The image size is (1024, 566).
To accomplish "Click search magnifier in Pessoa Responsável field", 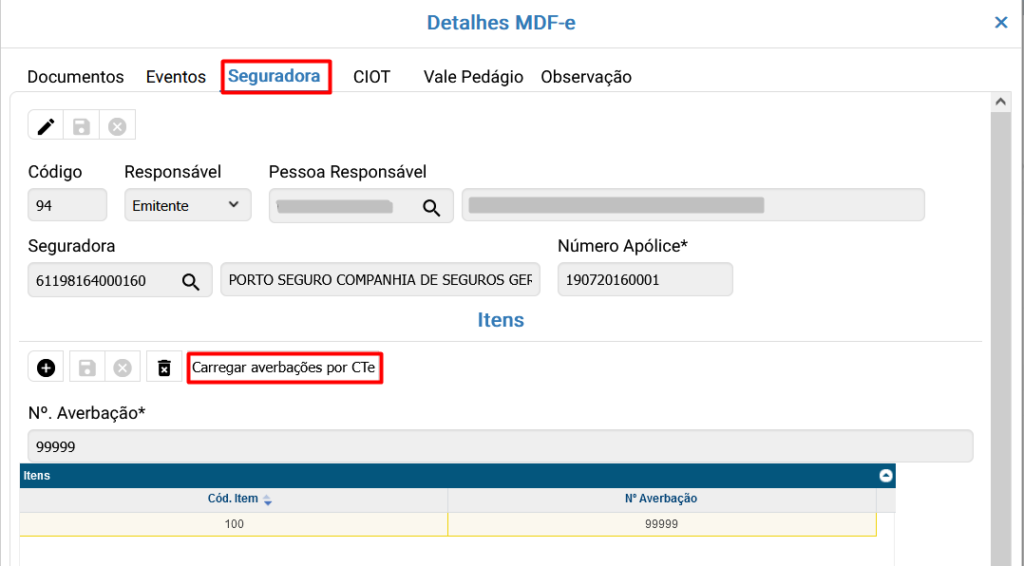I will [431, 207].
